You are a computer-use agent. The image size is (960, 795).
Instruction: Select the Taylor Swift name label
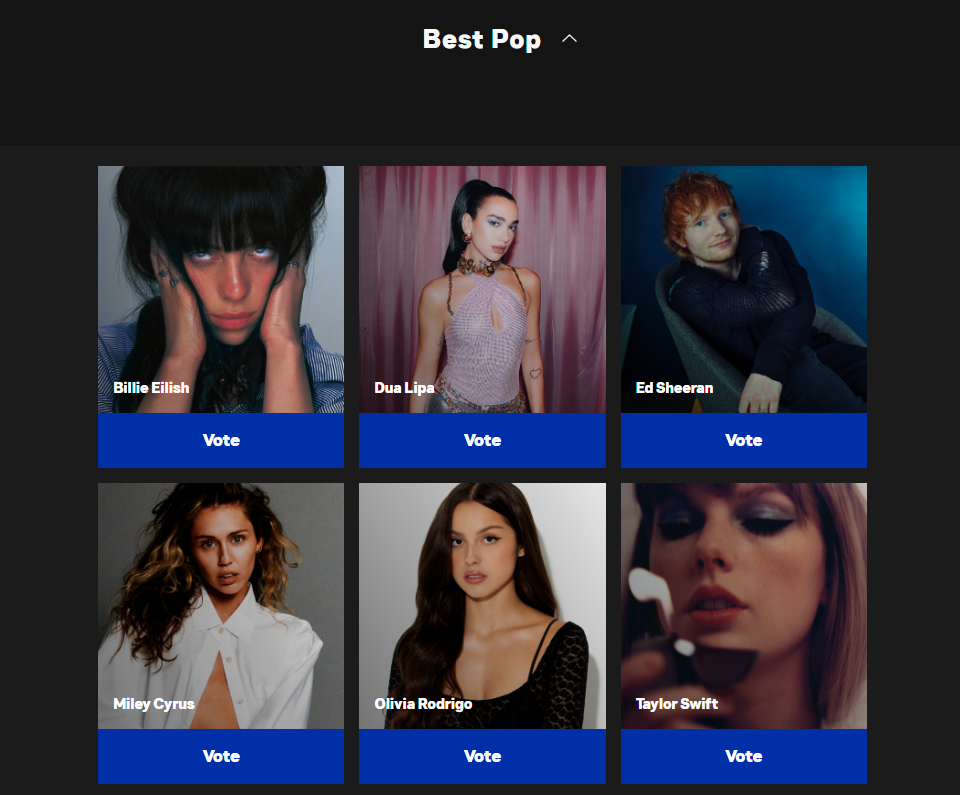(x=677, y=704)
